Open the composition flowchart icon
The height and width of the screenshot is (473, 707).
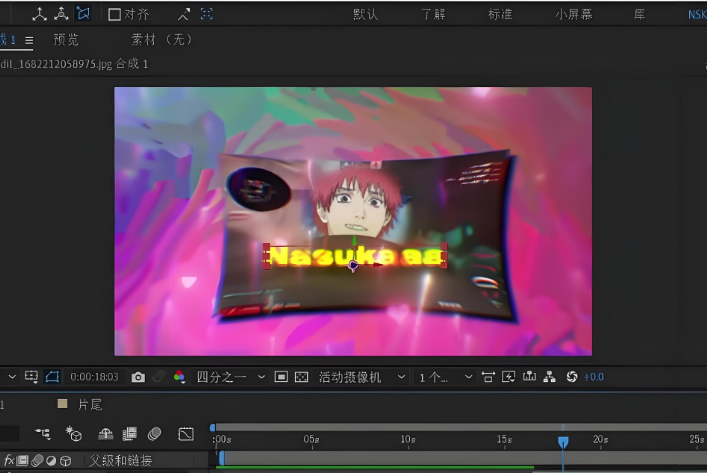(x=550, y=377)
